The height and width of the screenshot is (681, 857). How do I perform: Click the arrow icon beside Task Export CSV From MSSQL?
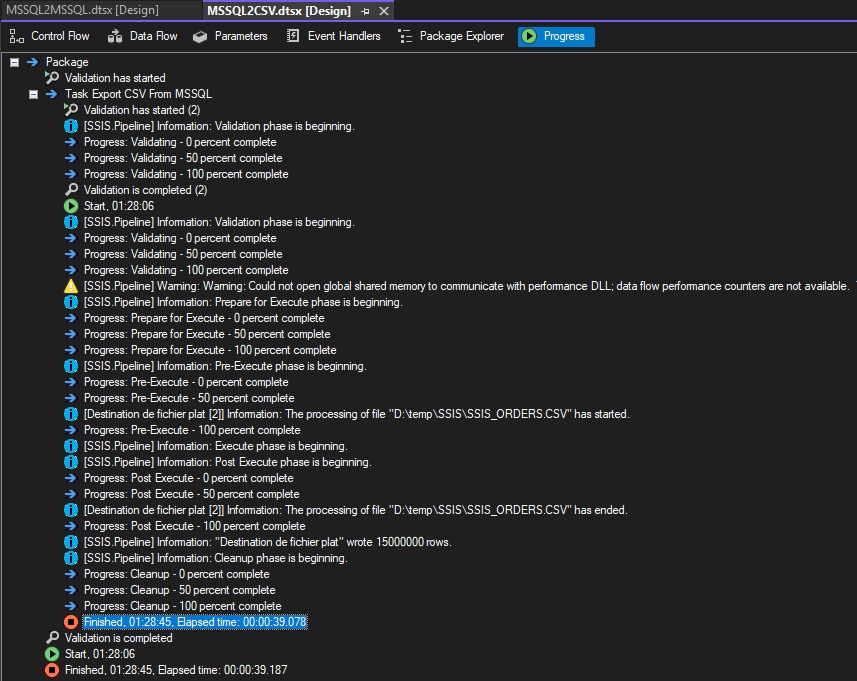(52, 94)
